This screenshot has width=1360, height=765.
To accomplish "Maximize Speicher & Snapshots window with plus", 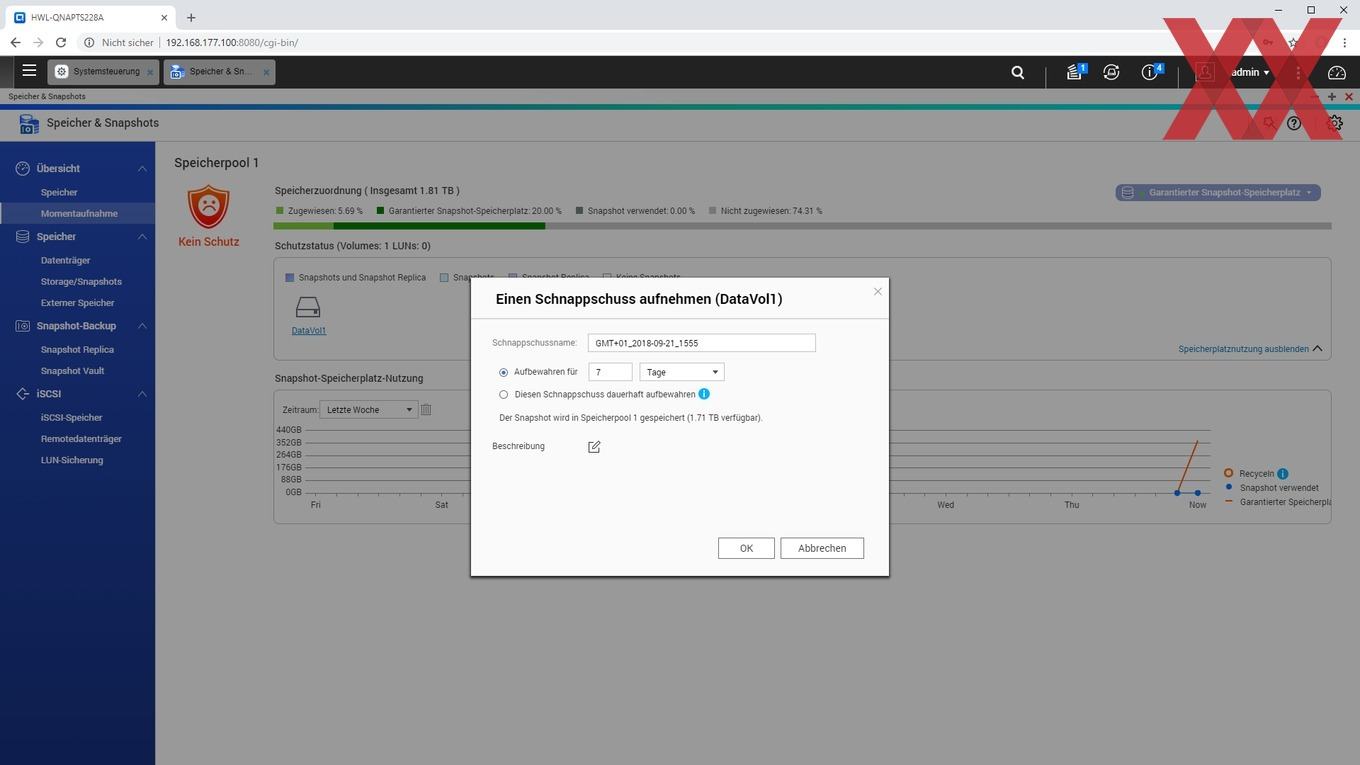I will click(1332, 97).
